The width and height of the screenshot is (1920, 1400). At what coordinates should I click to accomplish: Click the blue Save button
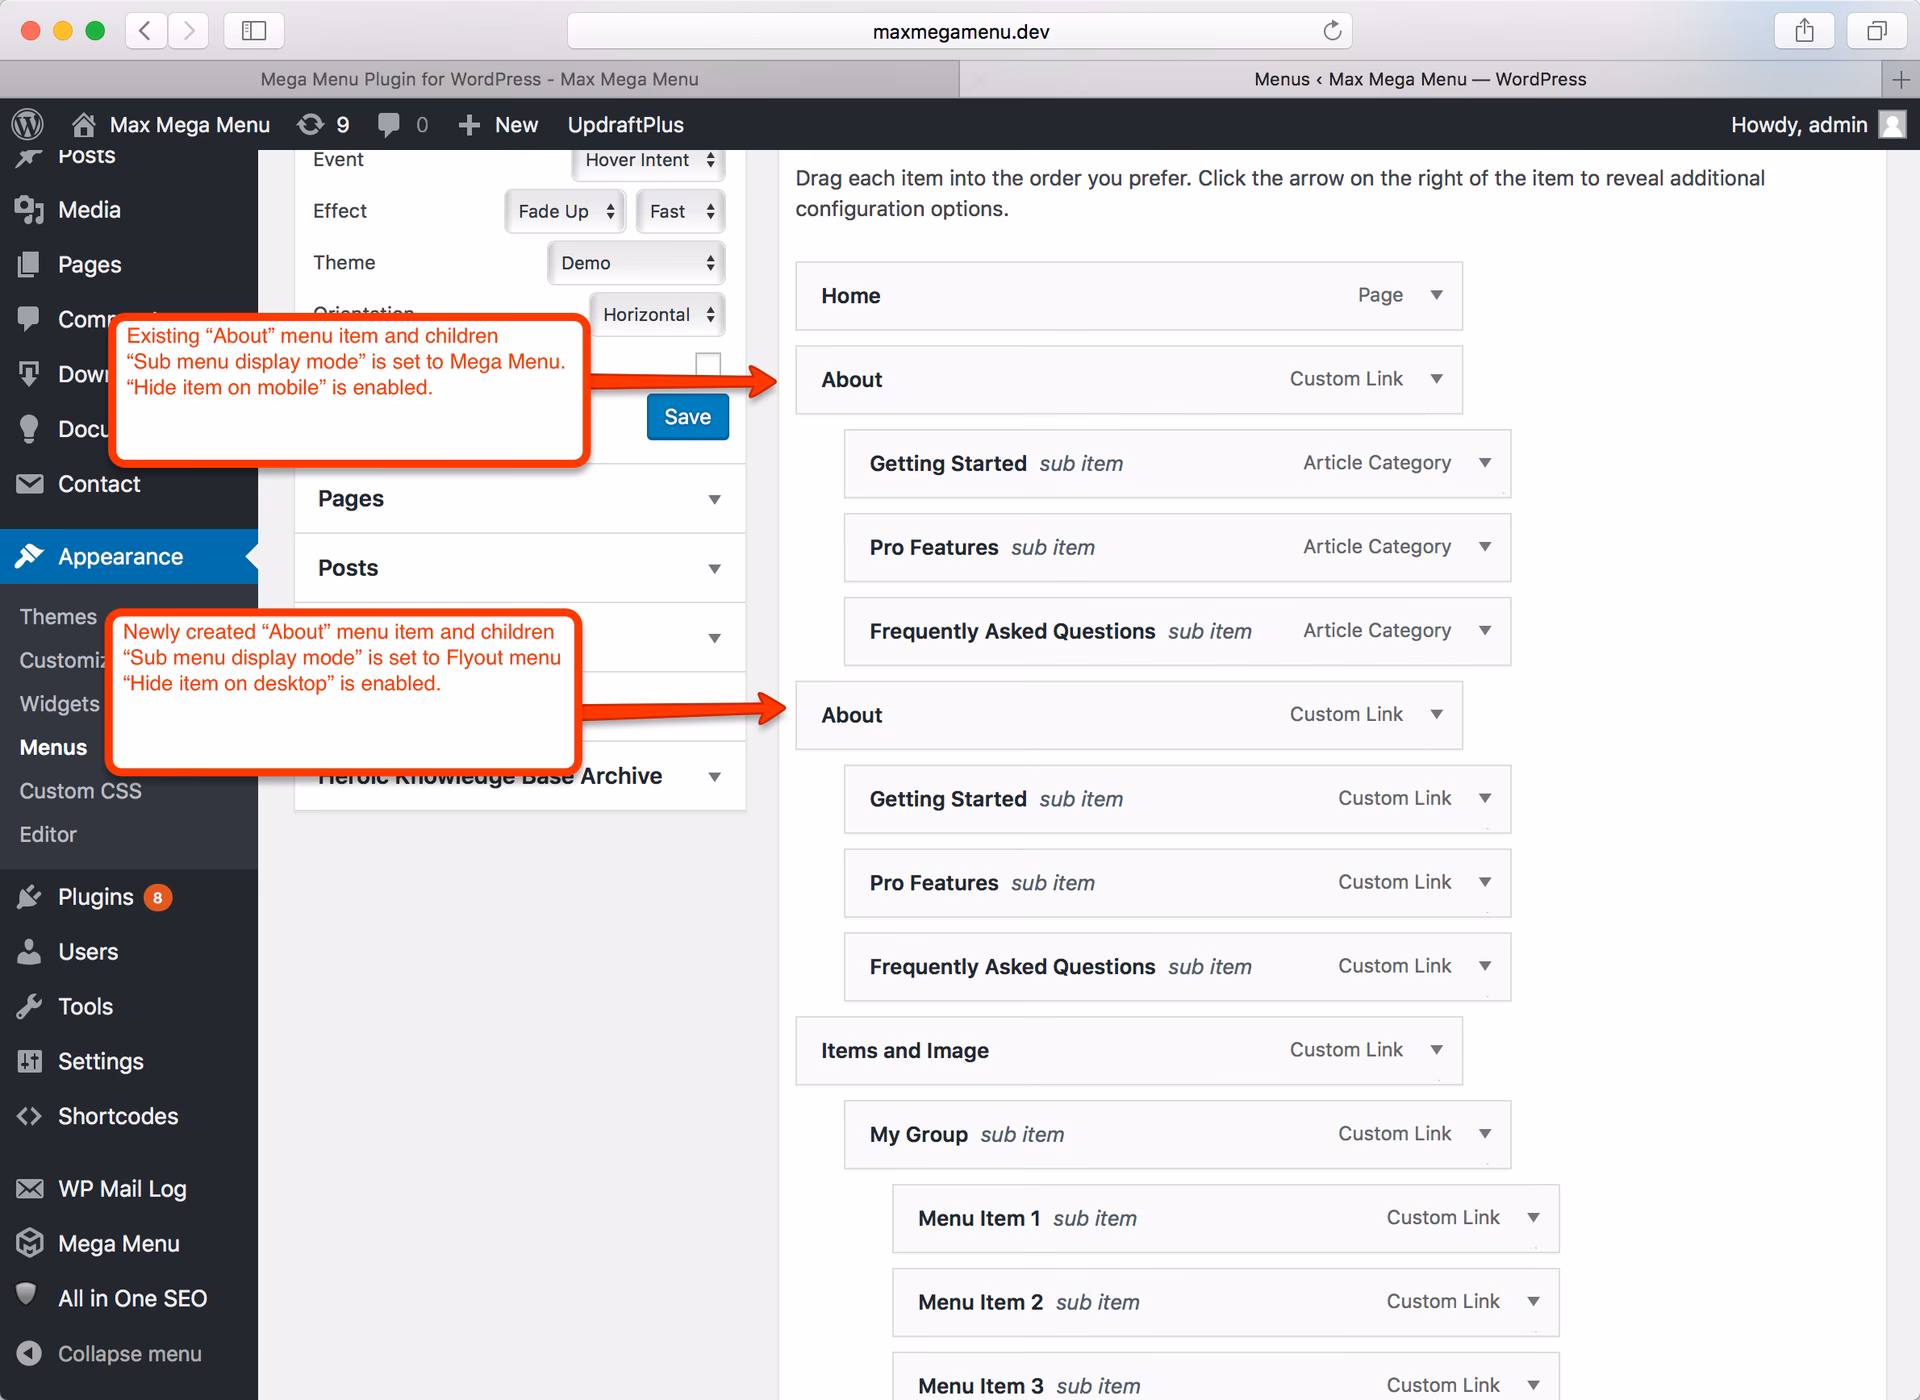(x=687, y=417)
